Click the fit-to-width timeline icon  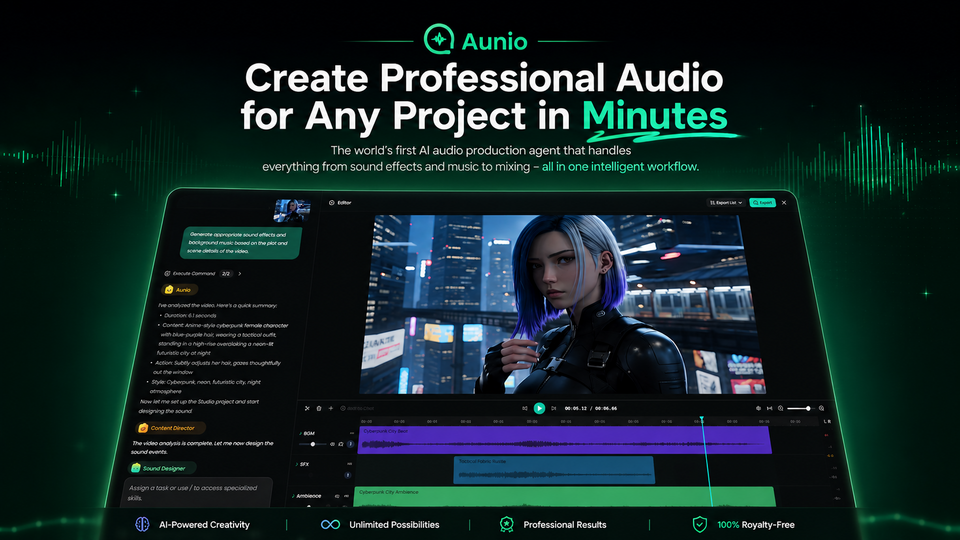[770, 408]
